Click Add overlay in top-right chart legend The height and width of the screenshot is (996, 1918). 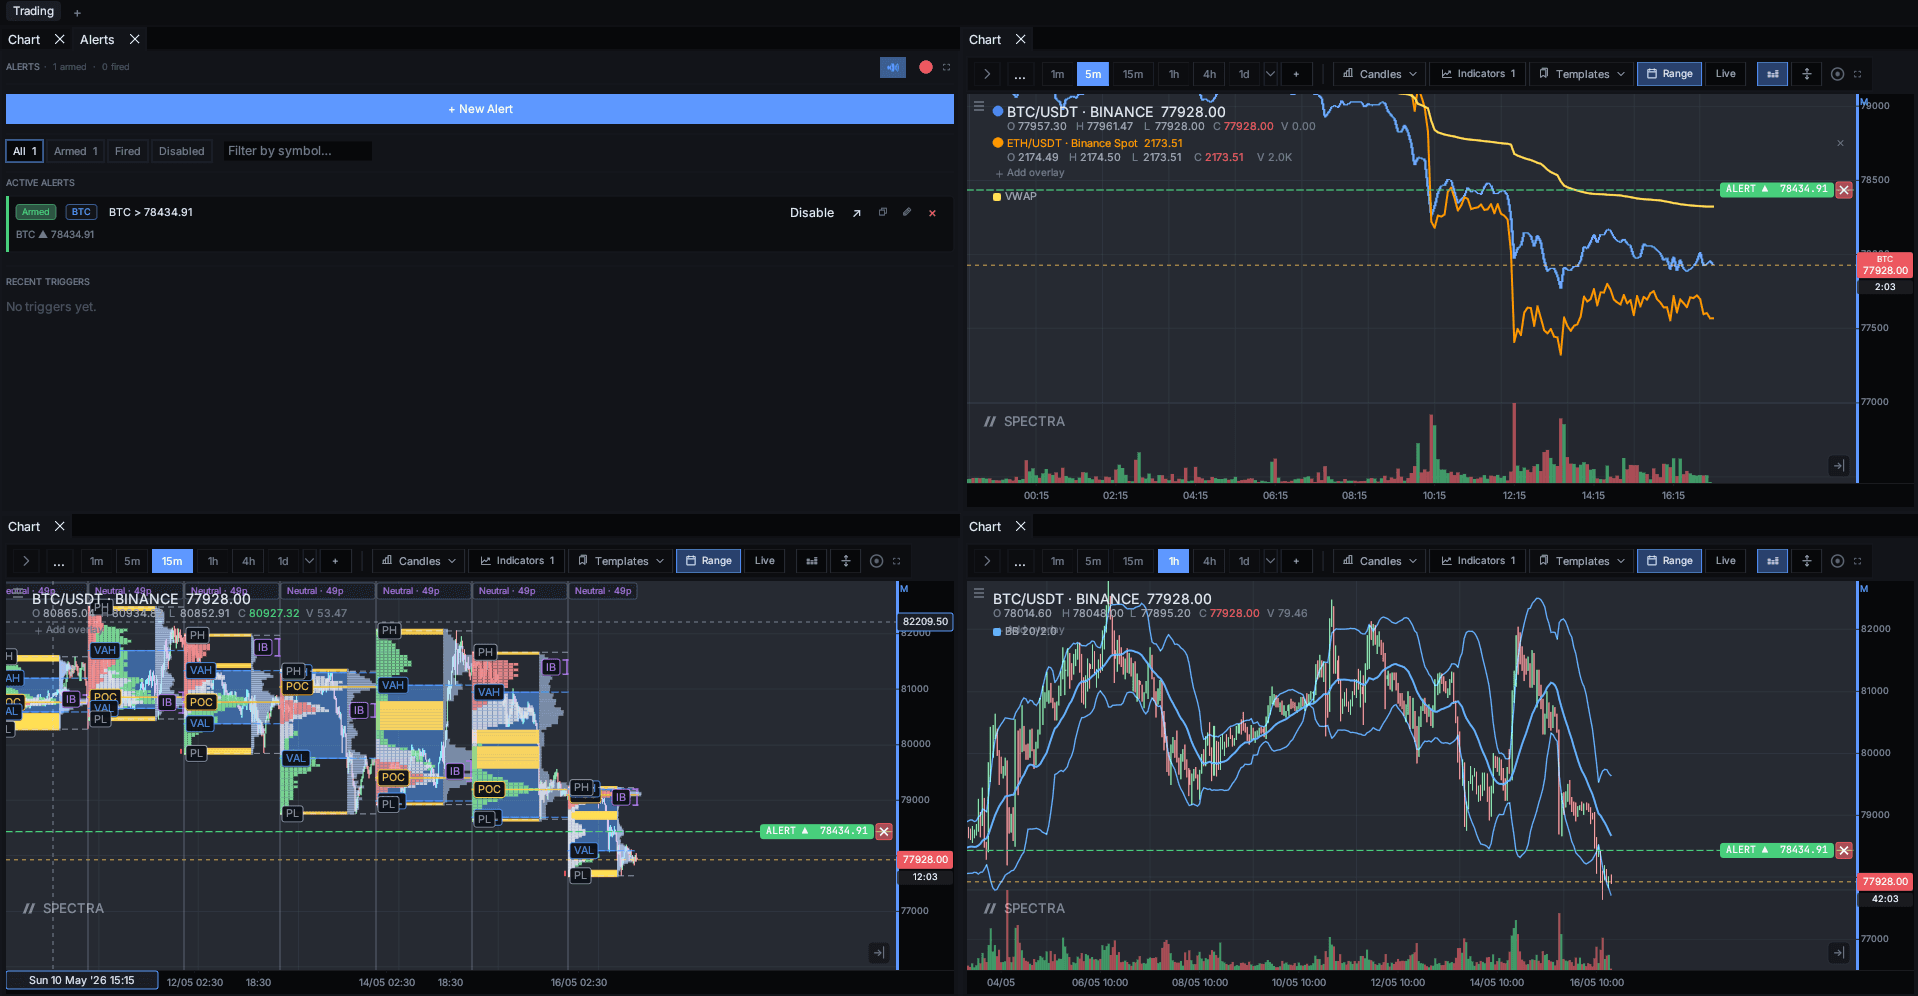tap(1030, 173)
